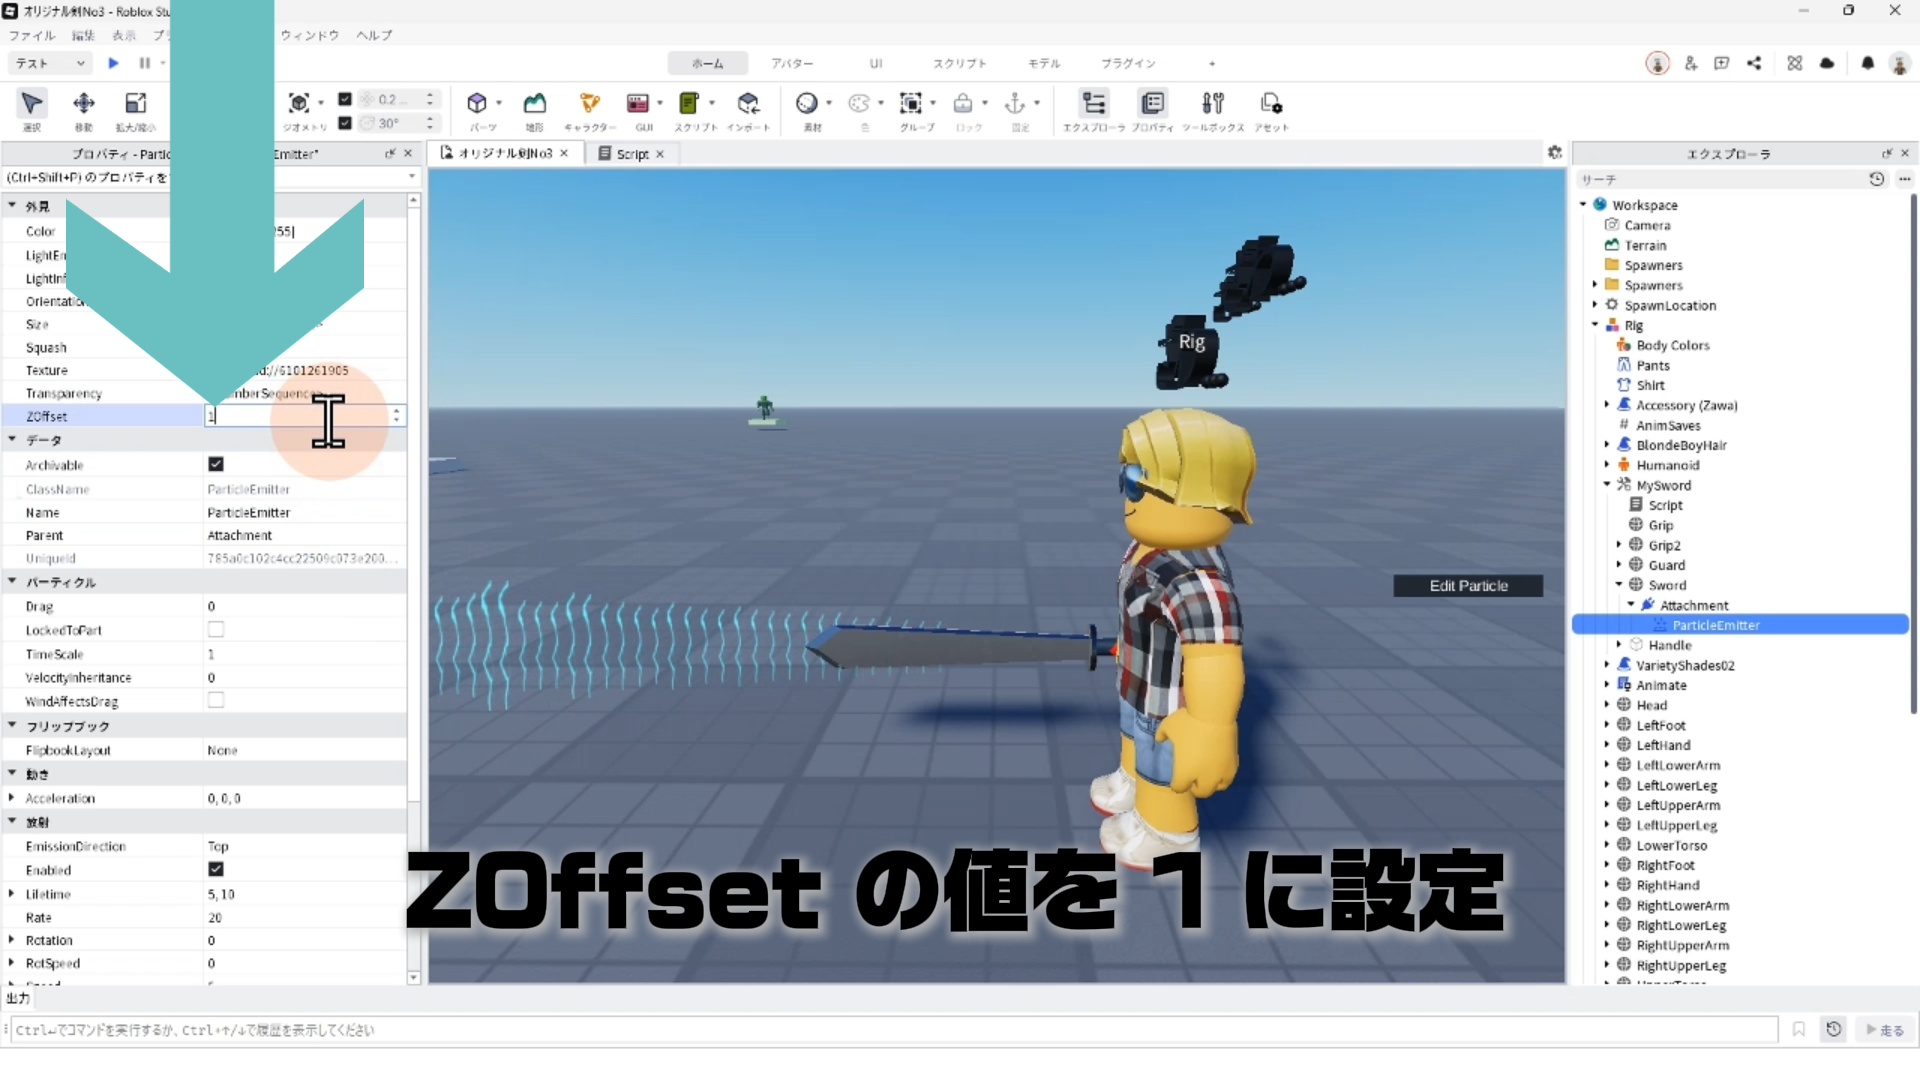Open the Toolbox panel icon
1920x1080 pixels.
1212,103
